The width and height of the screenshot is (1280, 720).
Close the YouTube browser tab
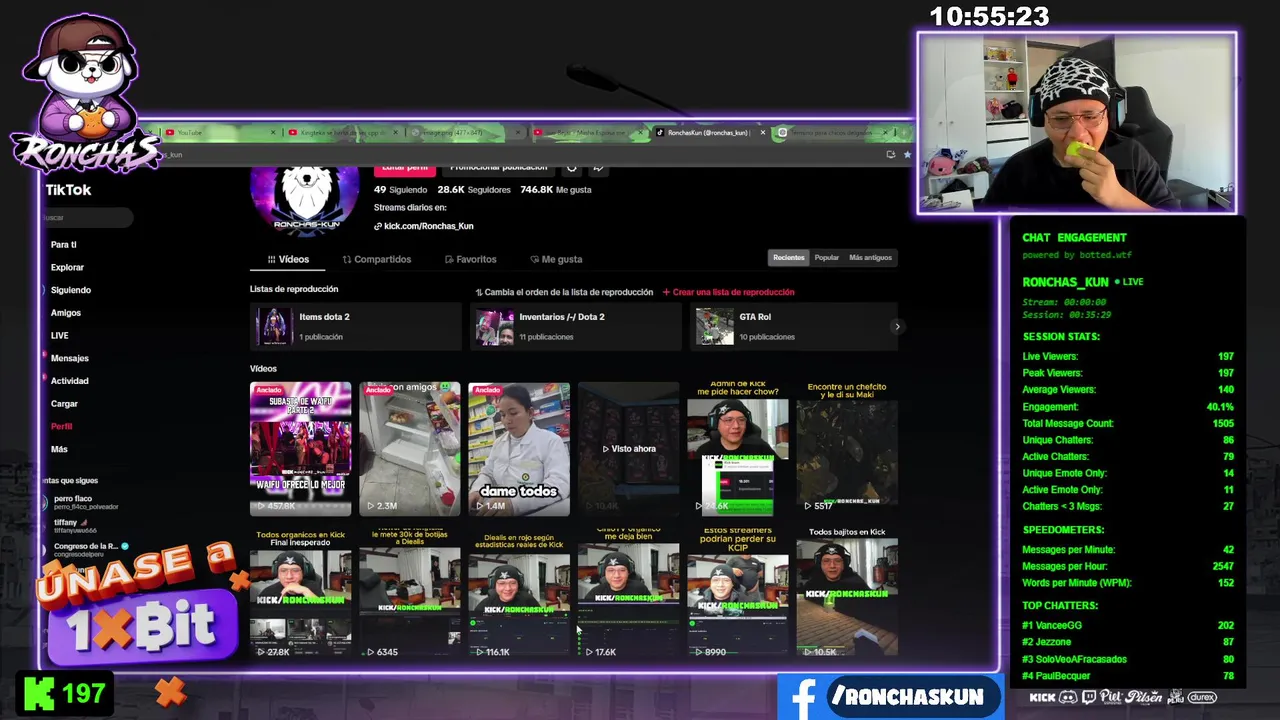[273, 132]
